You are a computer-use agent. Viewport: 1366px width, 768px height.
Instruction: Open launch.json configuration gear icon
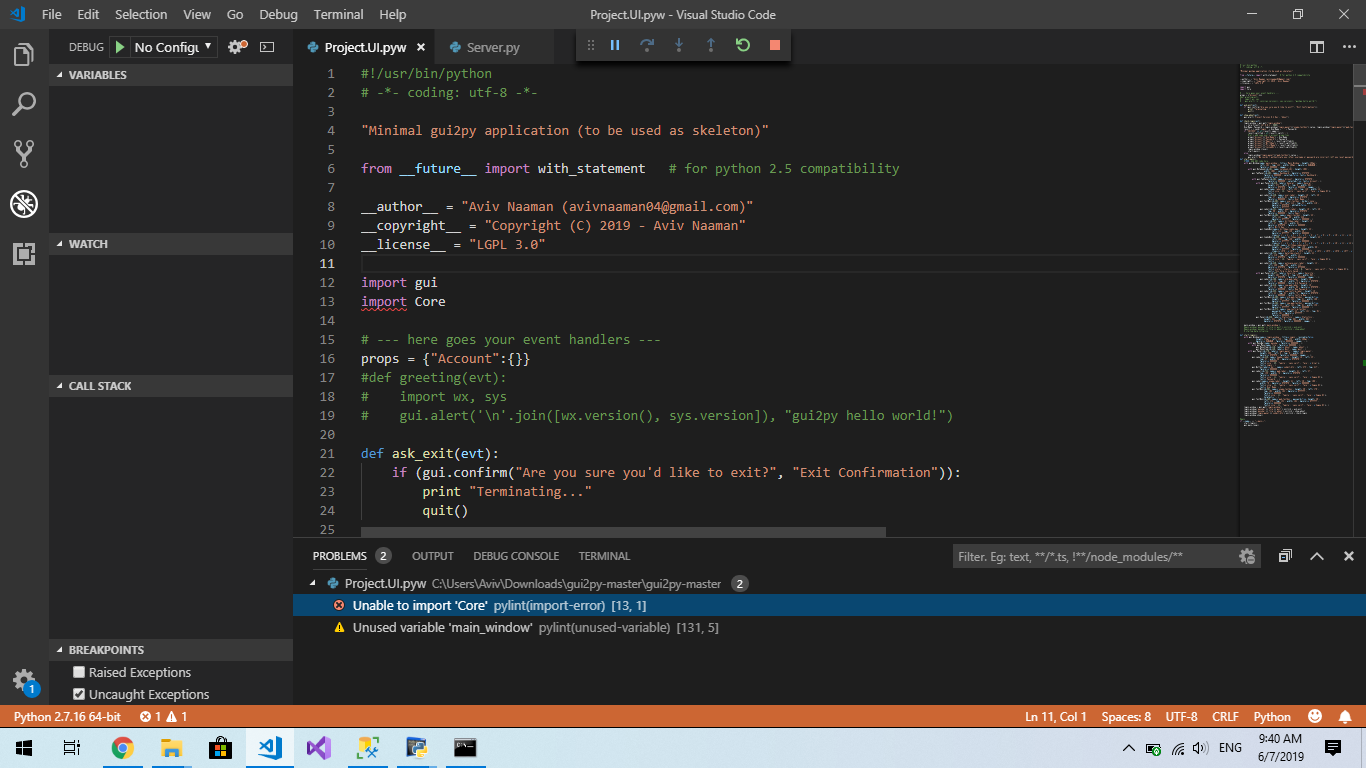coord(236,47)
